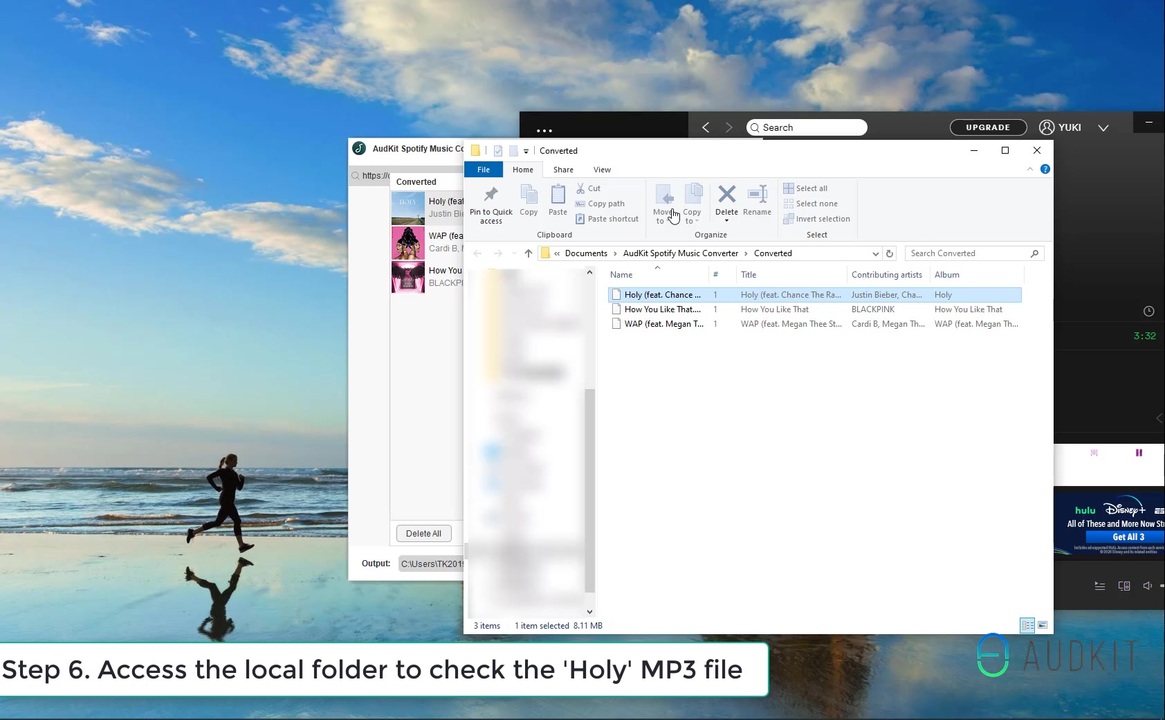Click Get All 3 in Hulu ad

click(1128, 537)
